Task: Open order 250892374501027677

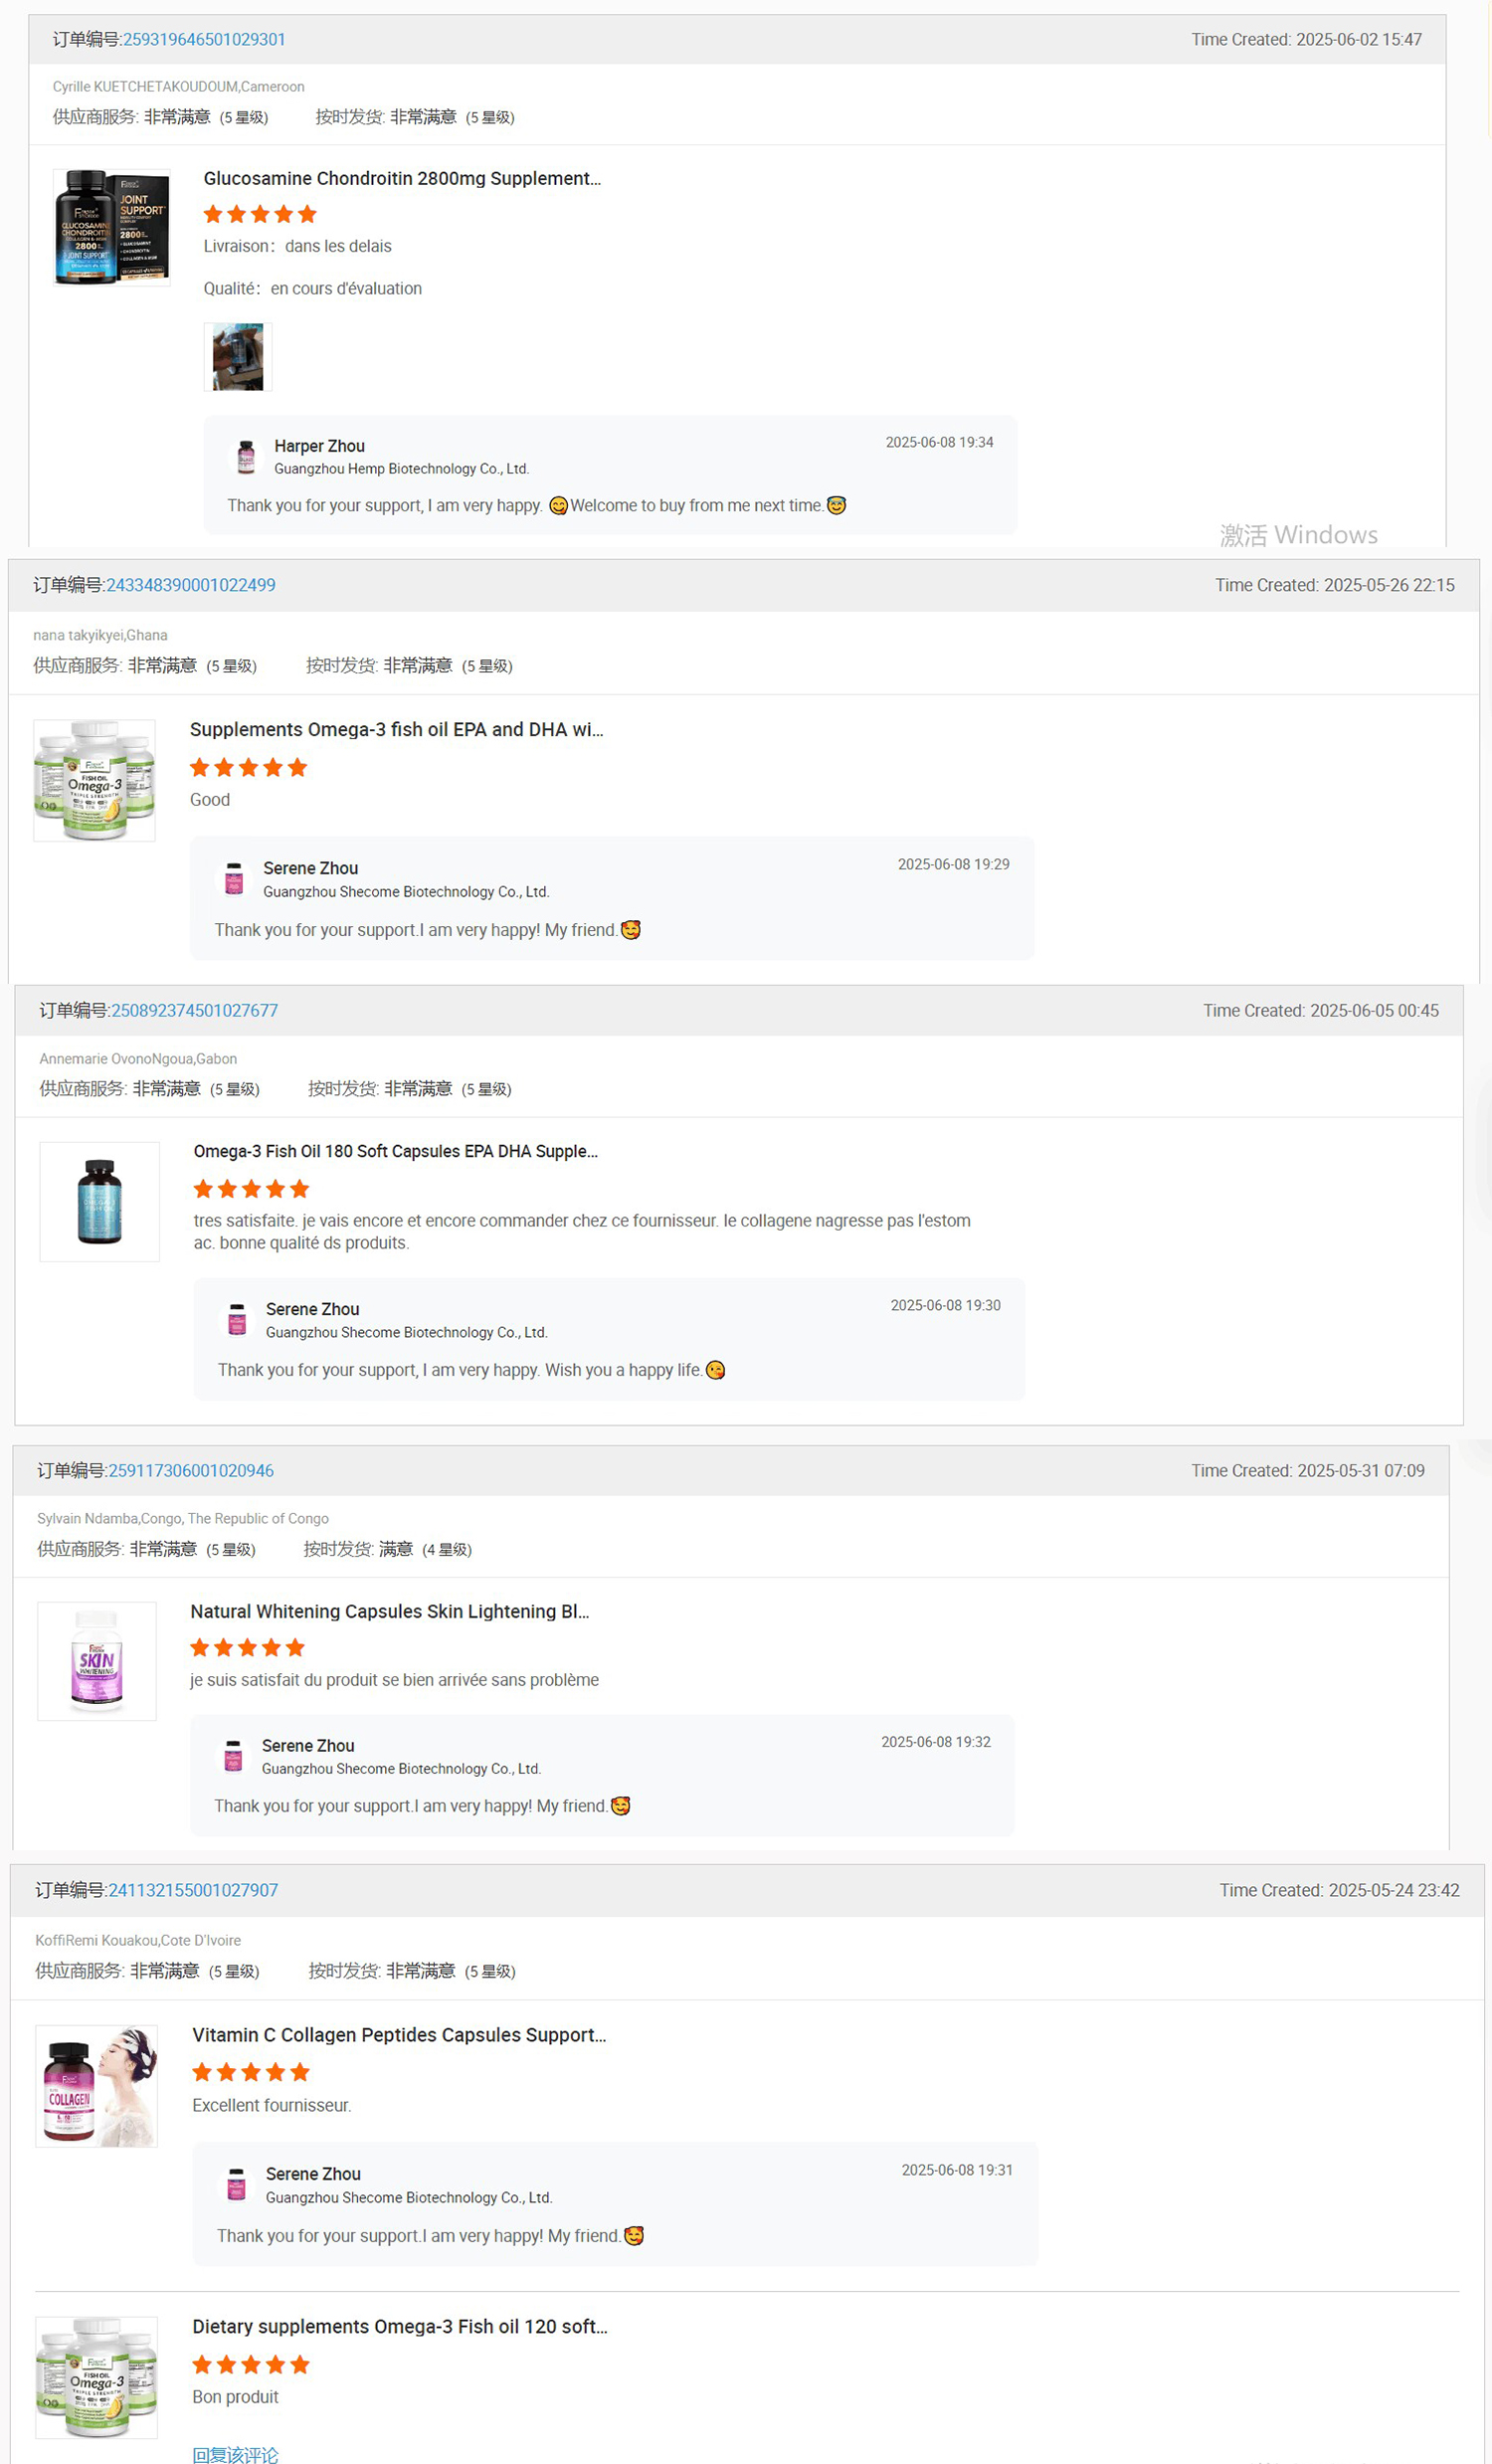Action: [x=195, y=1010]
